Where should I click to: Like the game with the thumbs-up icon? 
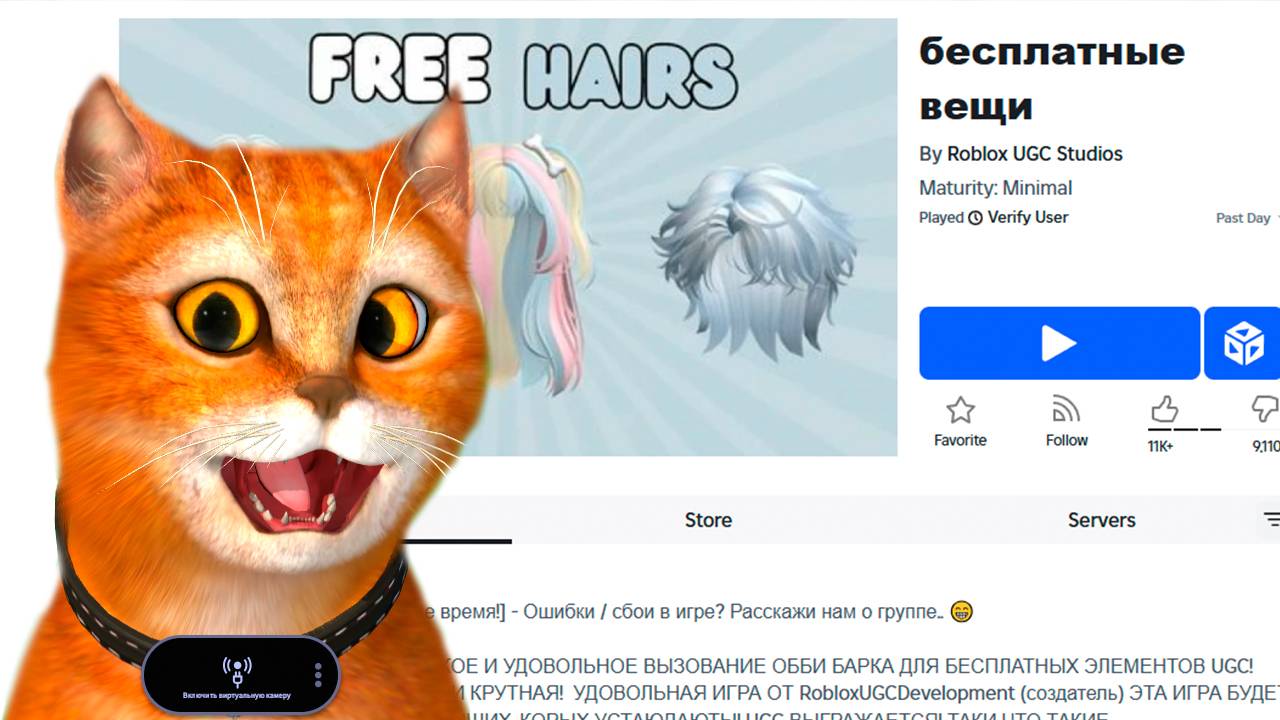[x=1164, y=409]
